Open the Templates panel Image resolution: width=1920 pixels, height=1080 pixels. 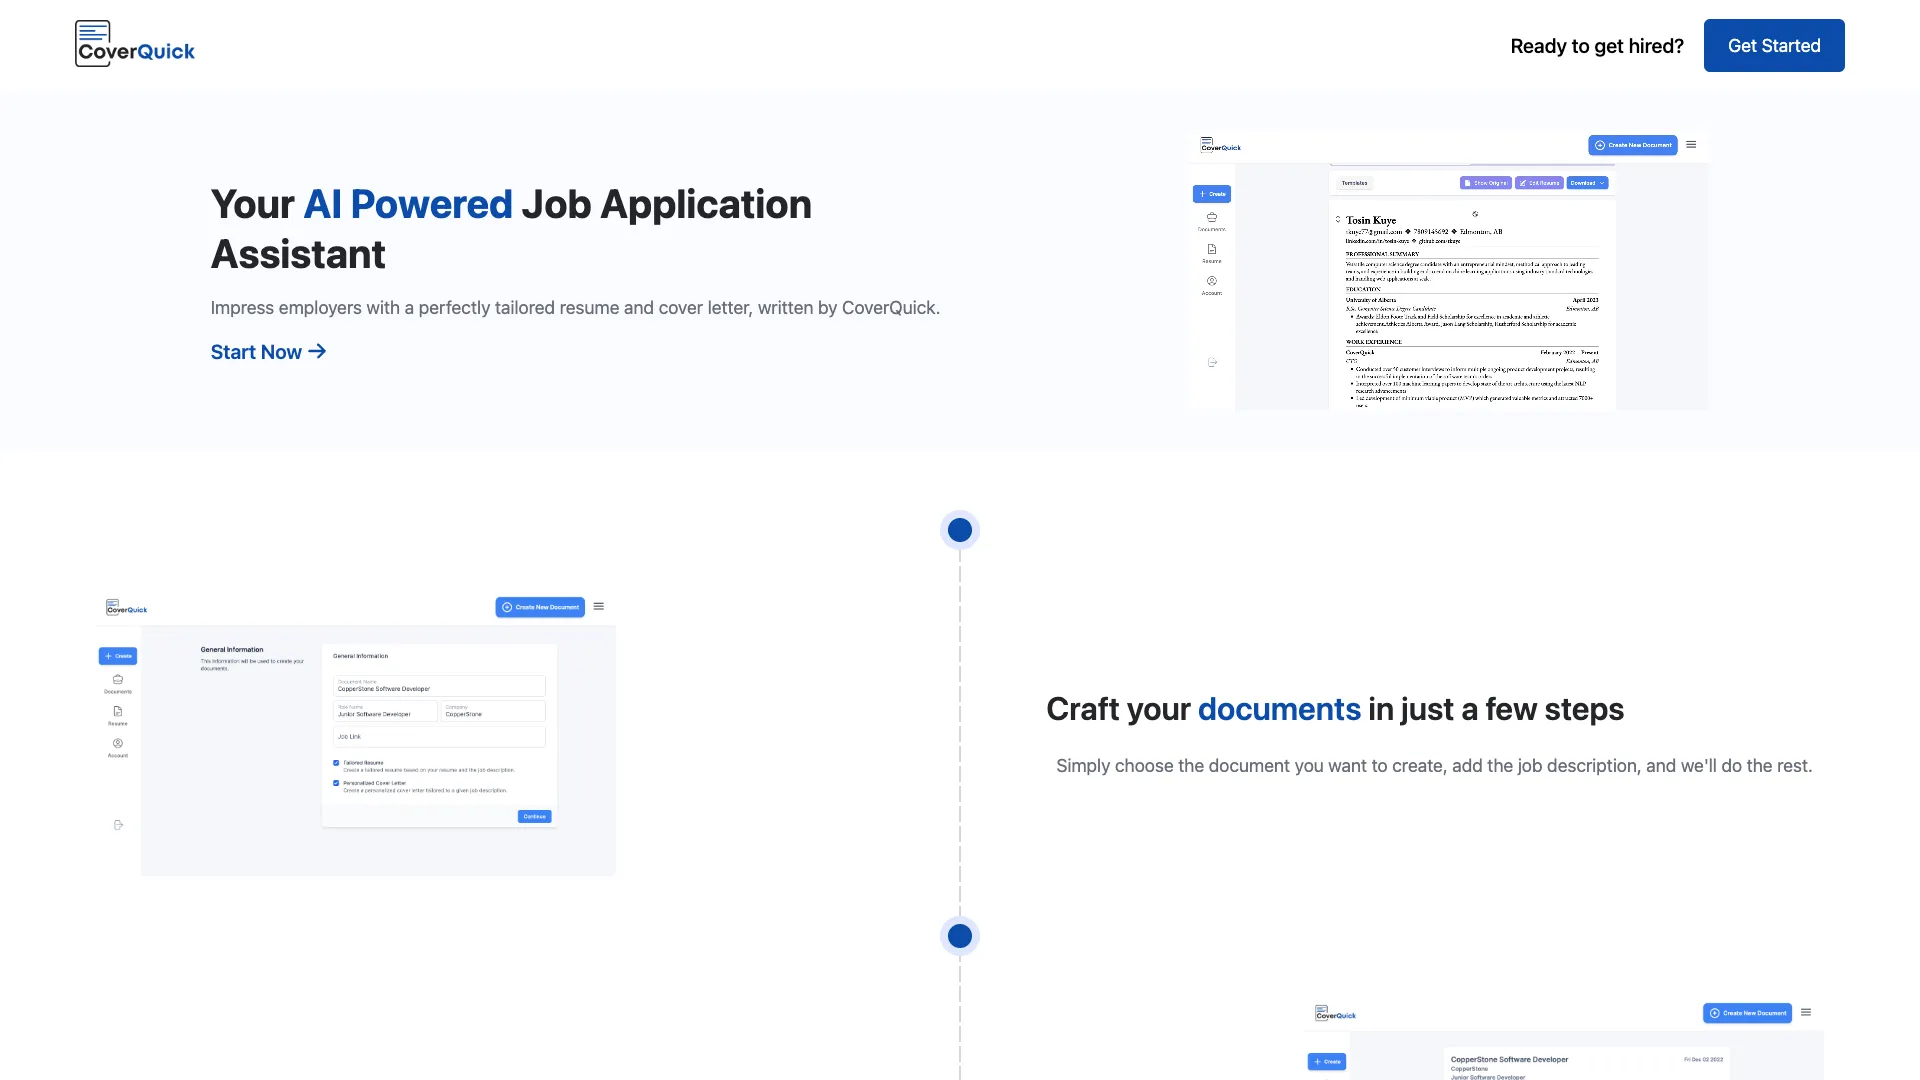point(1356,182)
